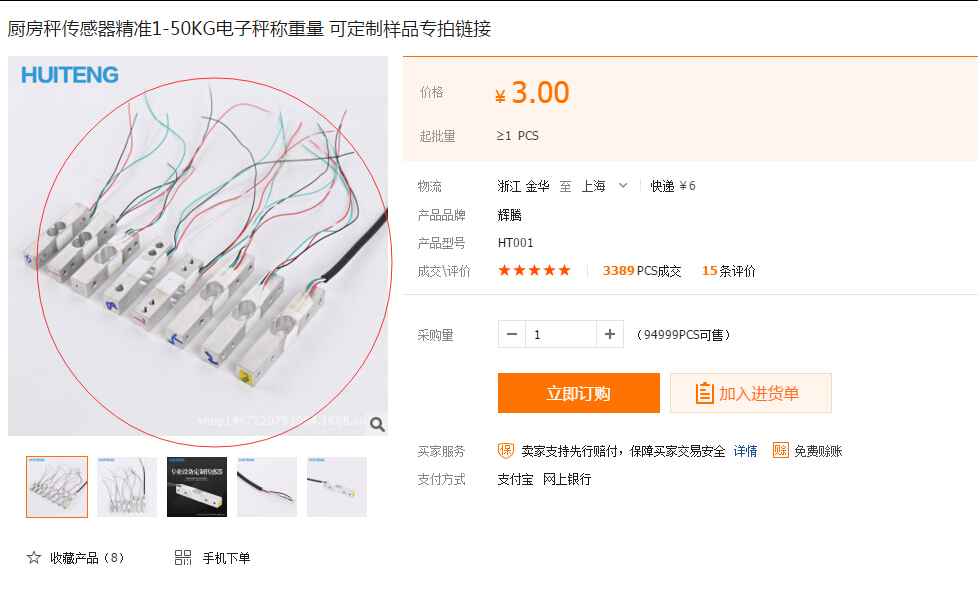Open the 上海 destination selector

pos(594,186)
